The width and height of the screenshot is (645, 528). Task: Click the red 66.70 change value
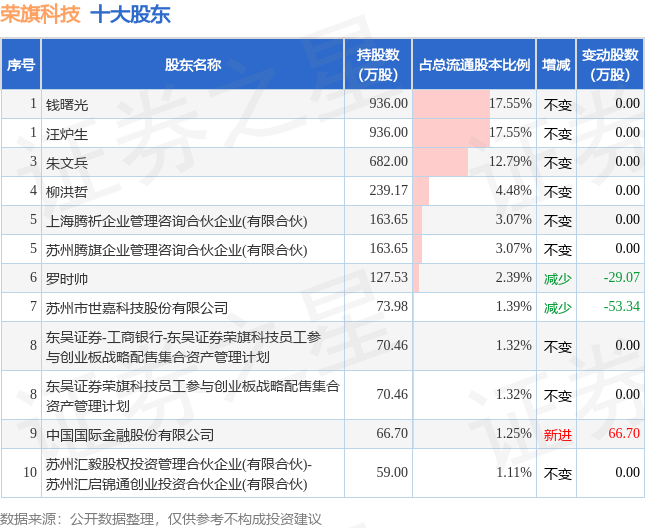pyautogui.click(x=624, y=433)
